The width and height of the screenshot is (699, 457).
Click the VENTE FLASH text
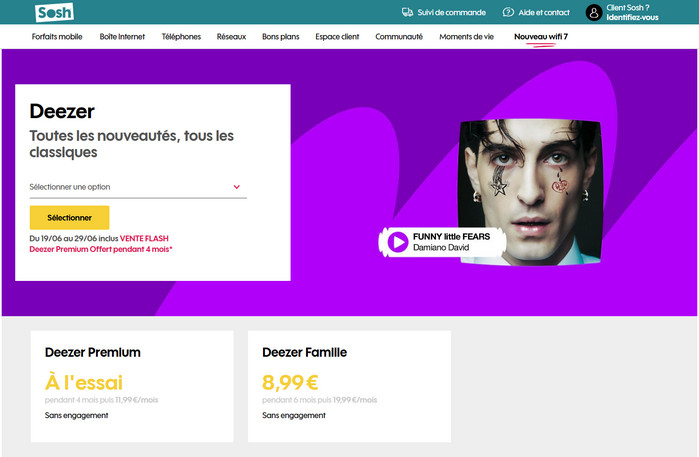tap(144, 239)
